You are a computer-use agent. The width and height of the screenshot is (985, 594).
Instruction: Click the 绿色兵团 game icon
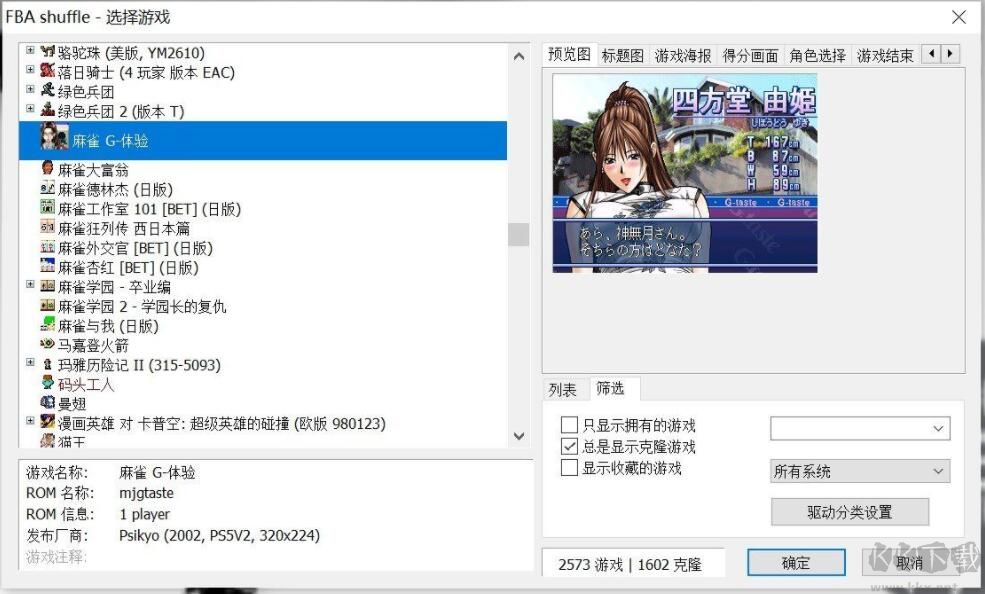[x=48, y=90]
